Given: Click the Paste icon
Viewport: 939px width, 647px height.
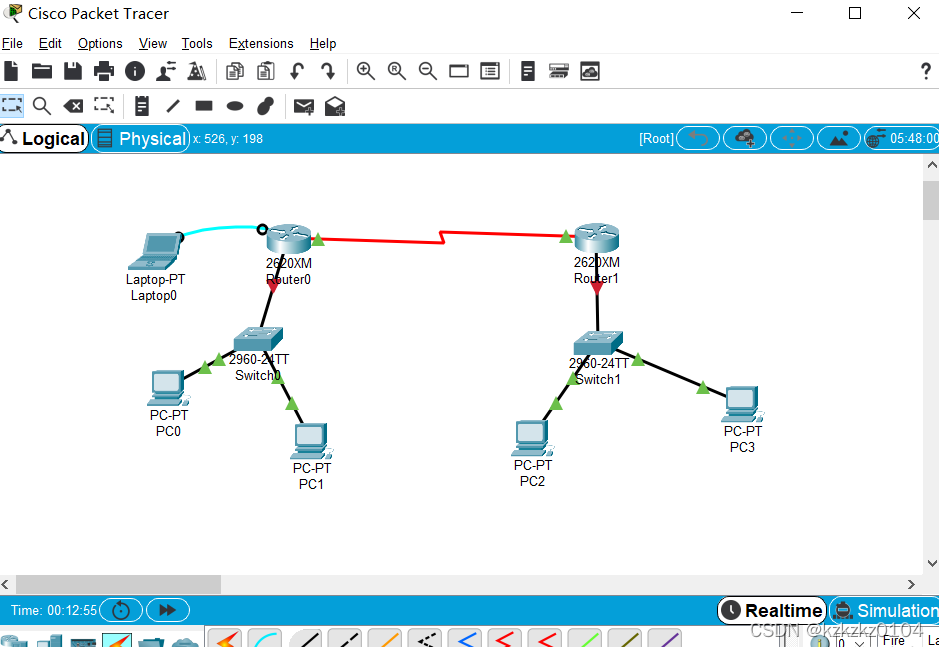Looking at the screenshot, I should tap(265, 71).
